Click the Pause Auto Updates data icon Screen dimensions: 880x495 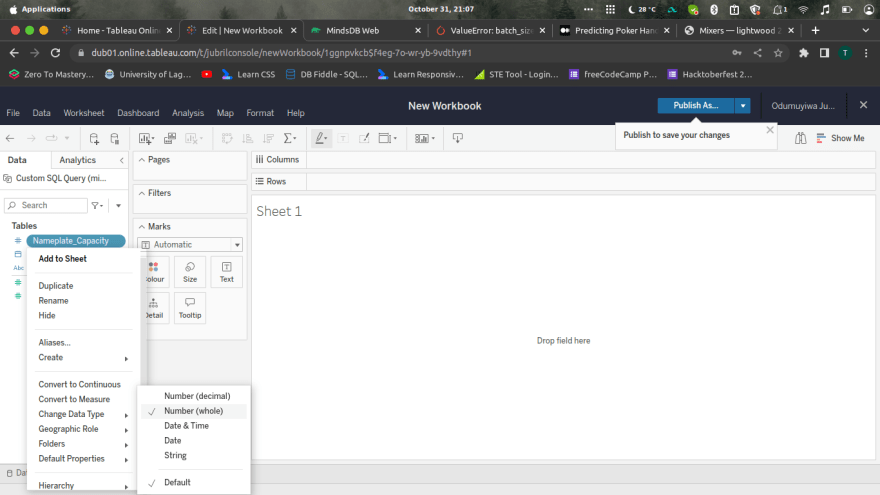click(x=114, y=138)
